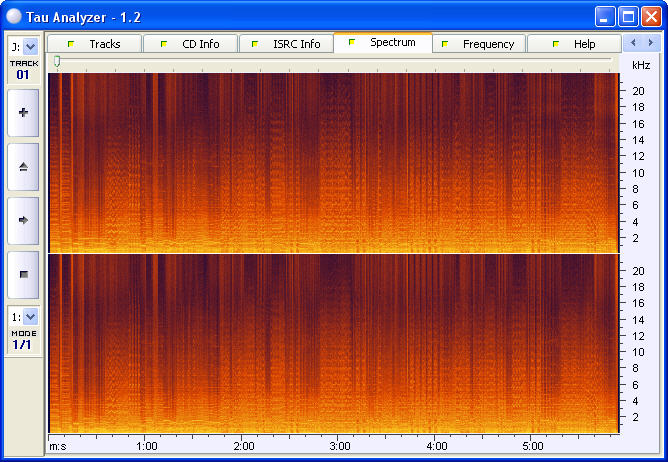Click upper channel spectrogram at 3:00
Viewport: 668px width, 462px height.
coord(339,162)
